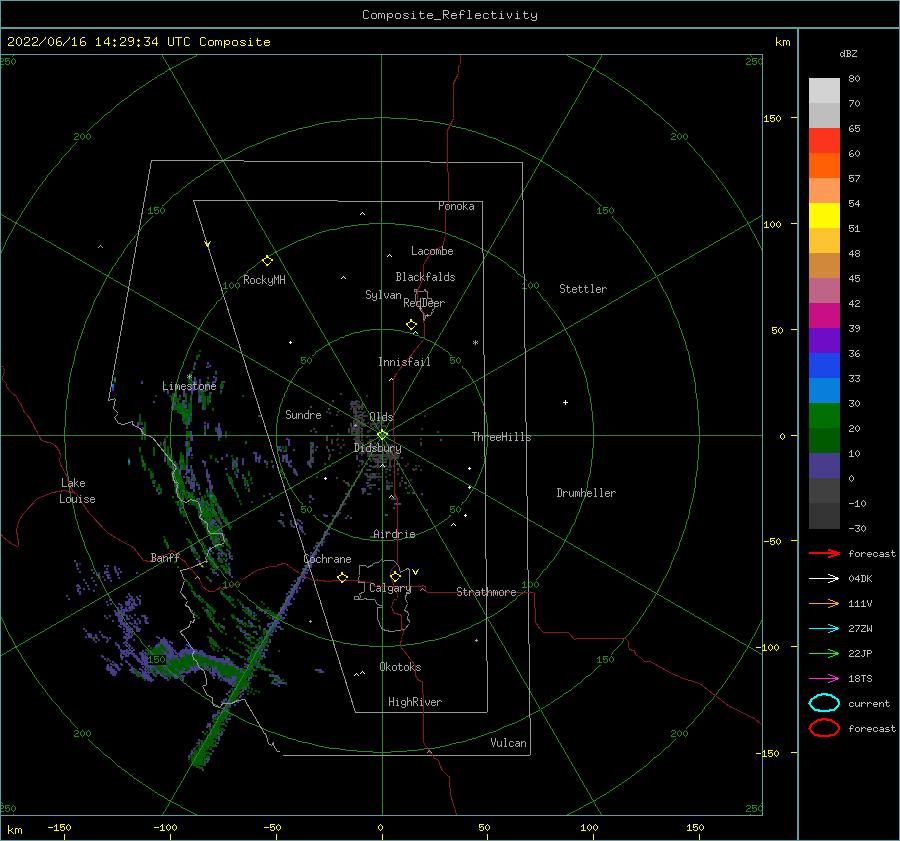Click the Cochrane label
Viewport: 900px width, 841px height.
[327, 559]
